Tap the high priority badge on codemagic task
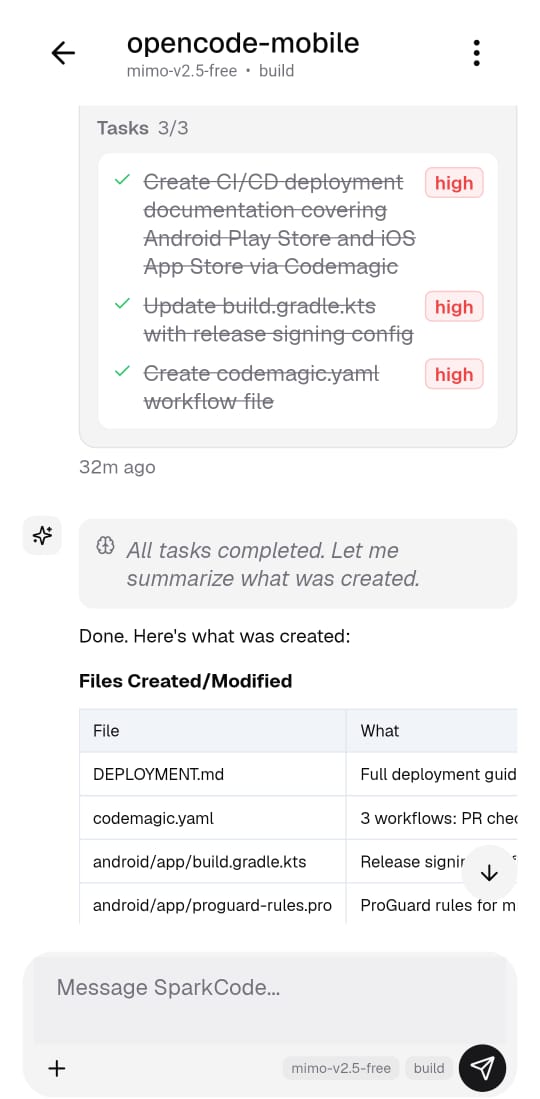The width and height of the screenshot is (540, 1099). [x=454, y=375]
